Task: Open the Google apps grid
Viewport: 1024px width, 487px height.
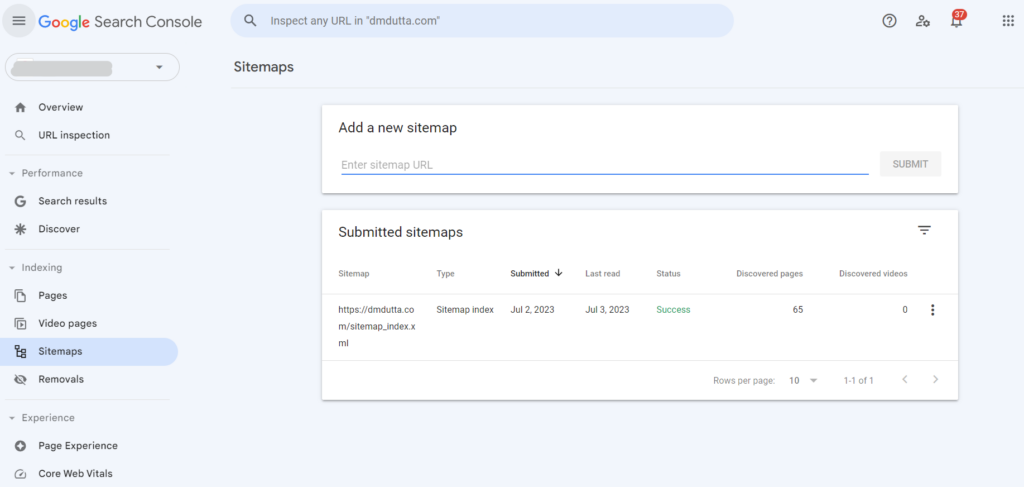Action: pos(1008,21)
